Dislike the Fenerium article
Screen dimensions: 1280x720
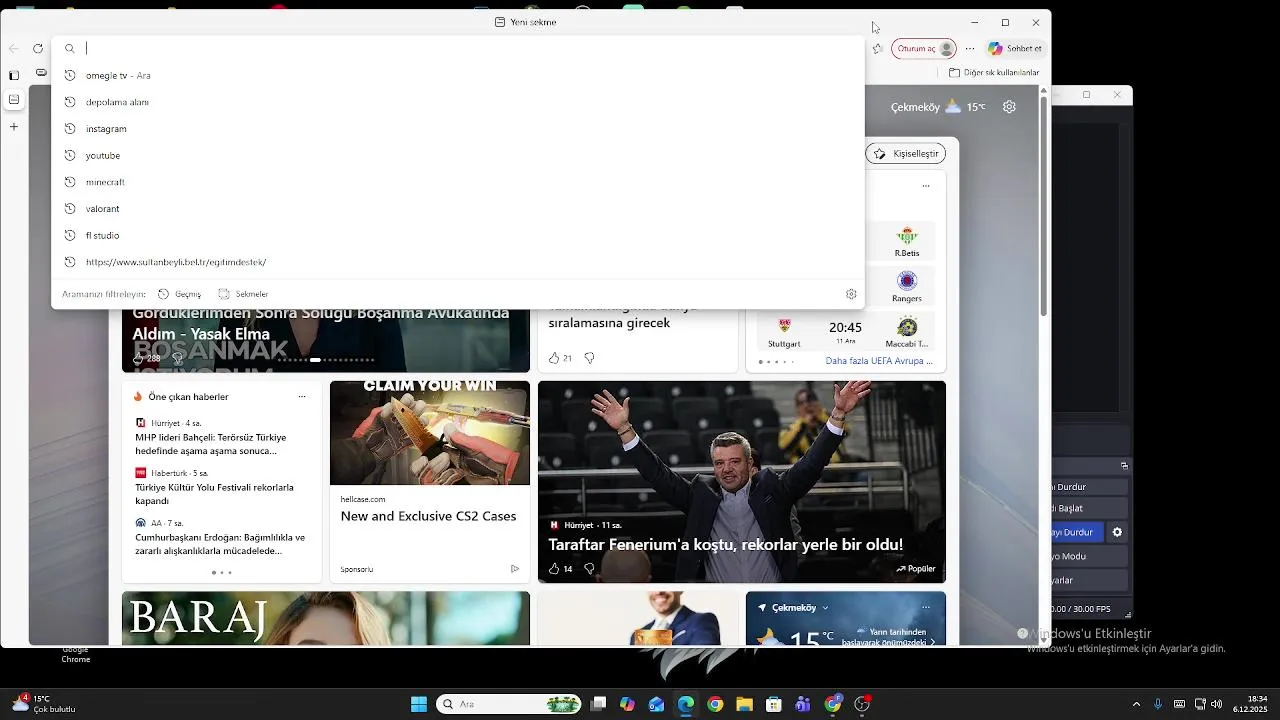[x=589, y=569]
